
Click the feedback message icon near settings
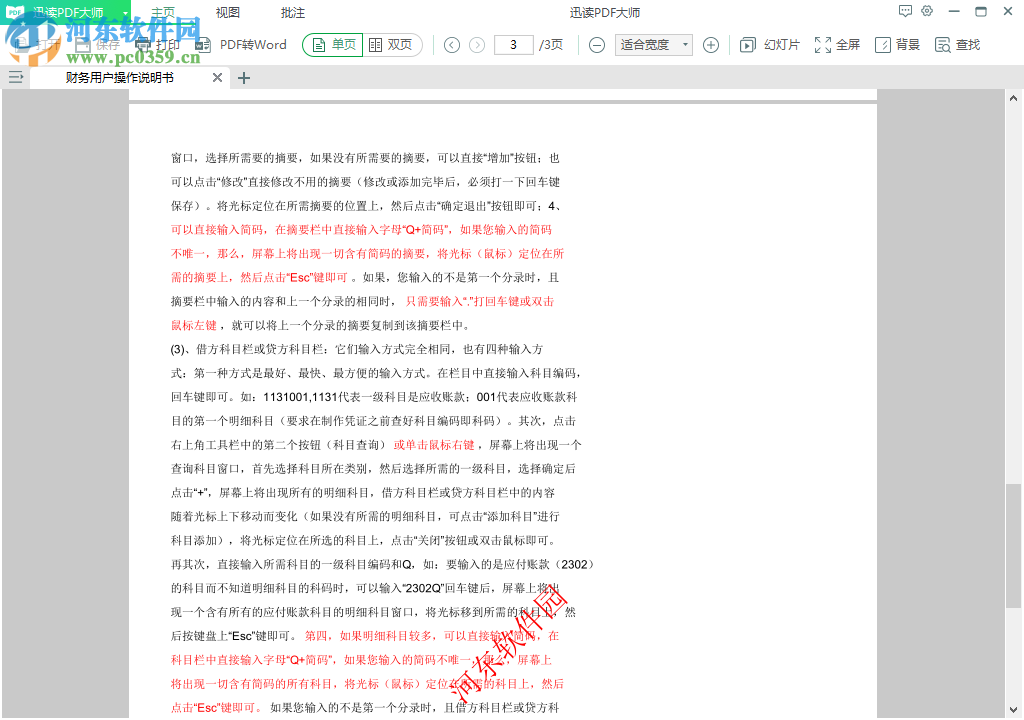click(905, 10)
